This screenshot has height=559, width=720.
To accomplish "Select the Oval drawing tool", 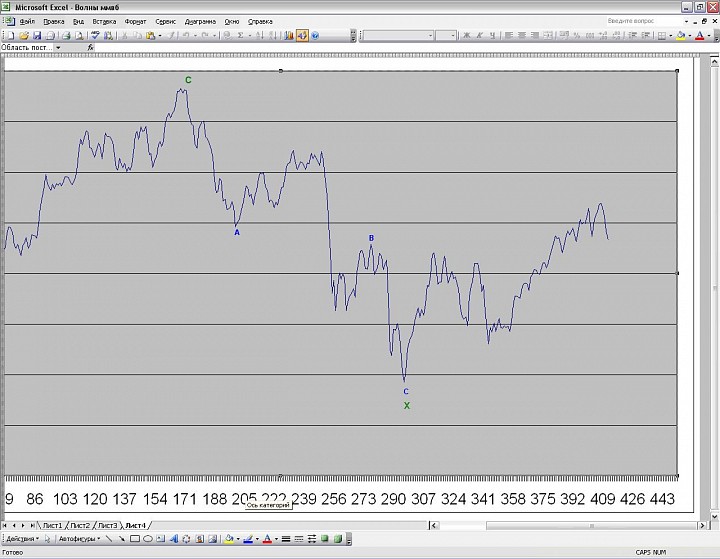I will [x=147, y=539].
